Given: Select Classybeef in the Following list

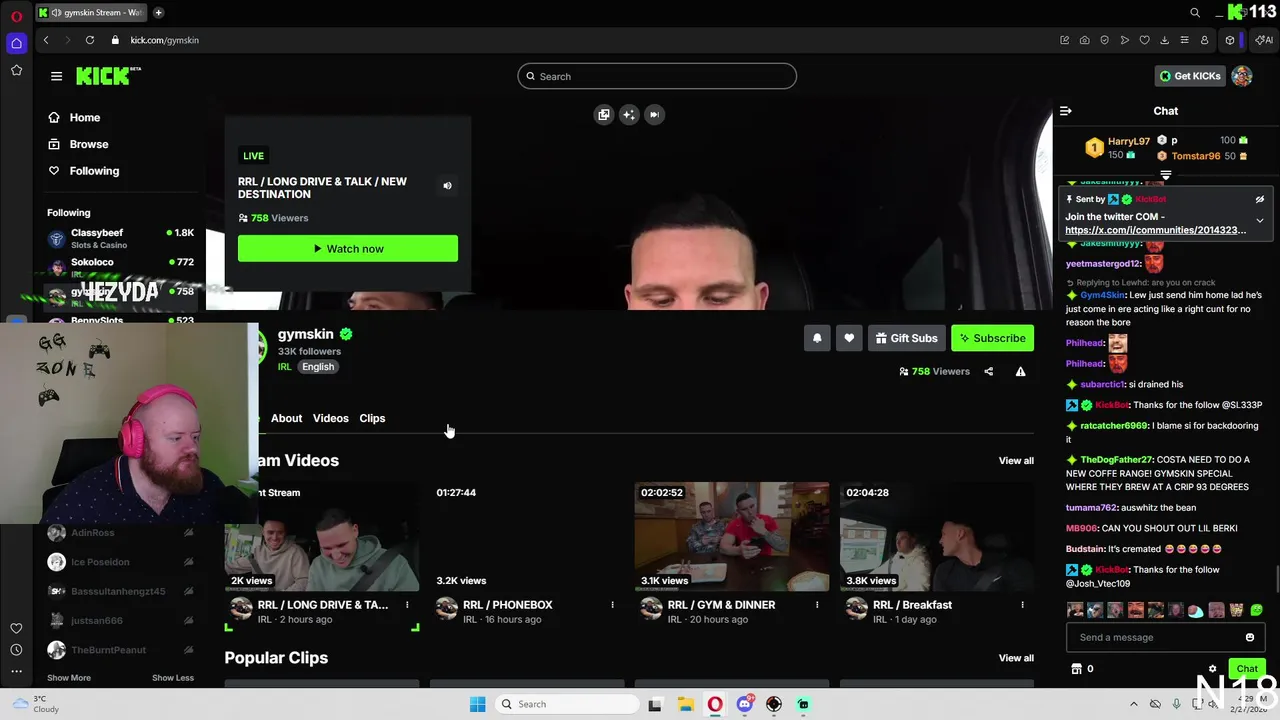Looking at the screenshot, I should tap(120, 238).
